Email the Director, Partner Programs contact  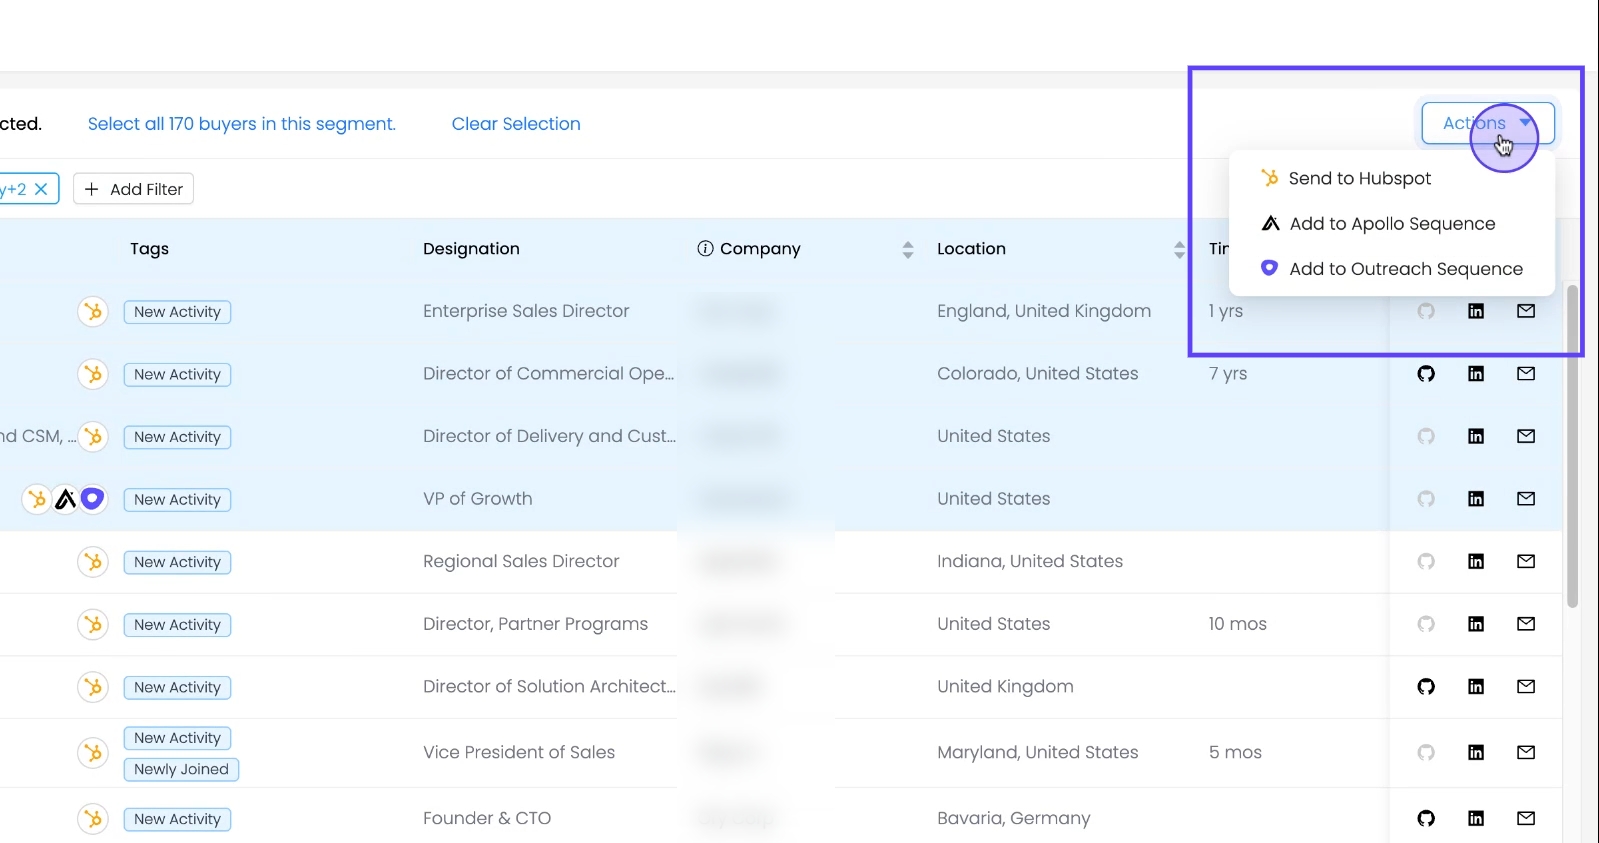1526,624
